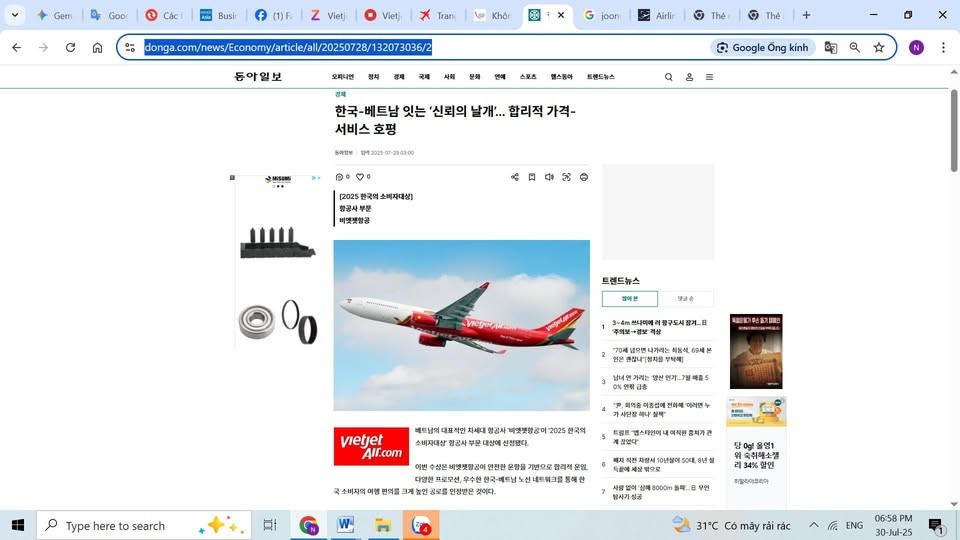960x540 pixels.
Task: Click the Windows taskbar search box
Action: point(144,525)
